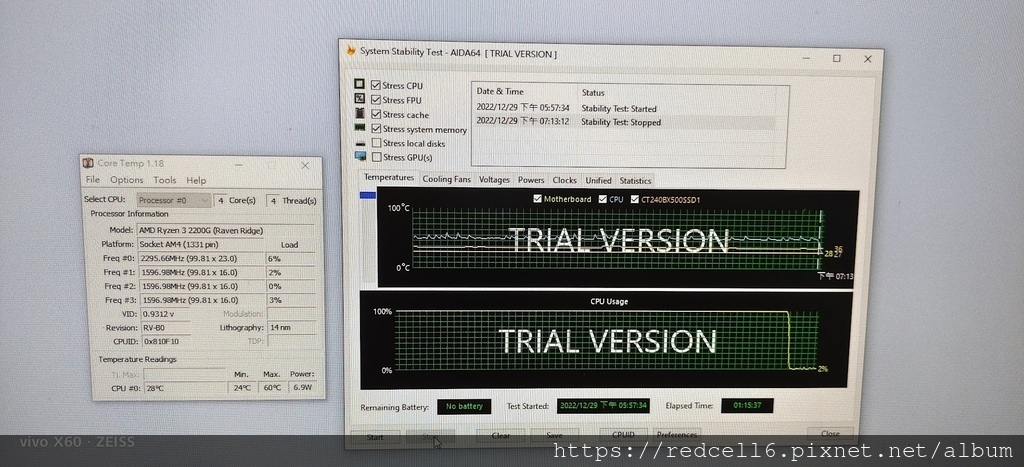Click the CPUID button in AIDA64
Image resolution: width=1024 pixels, height=467 pixels.
click(624, 435)
